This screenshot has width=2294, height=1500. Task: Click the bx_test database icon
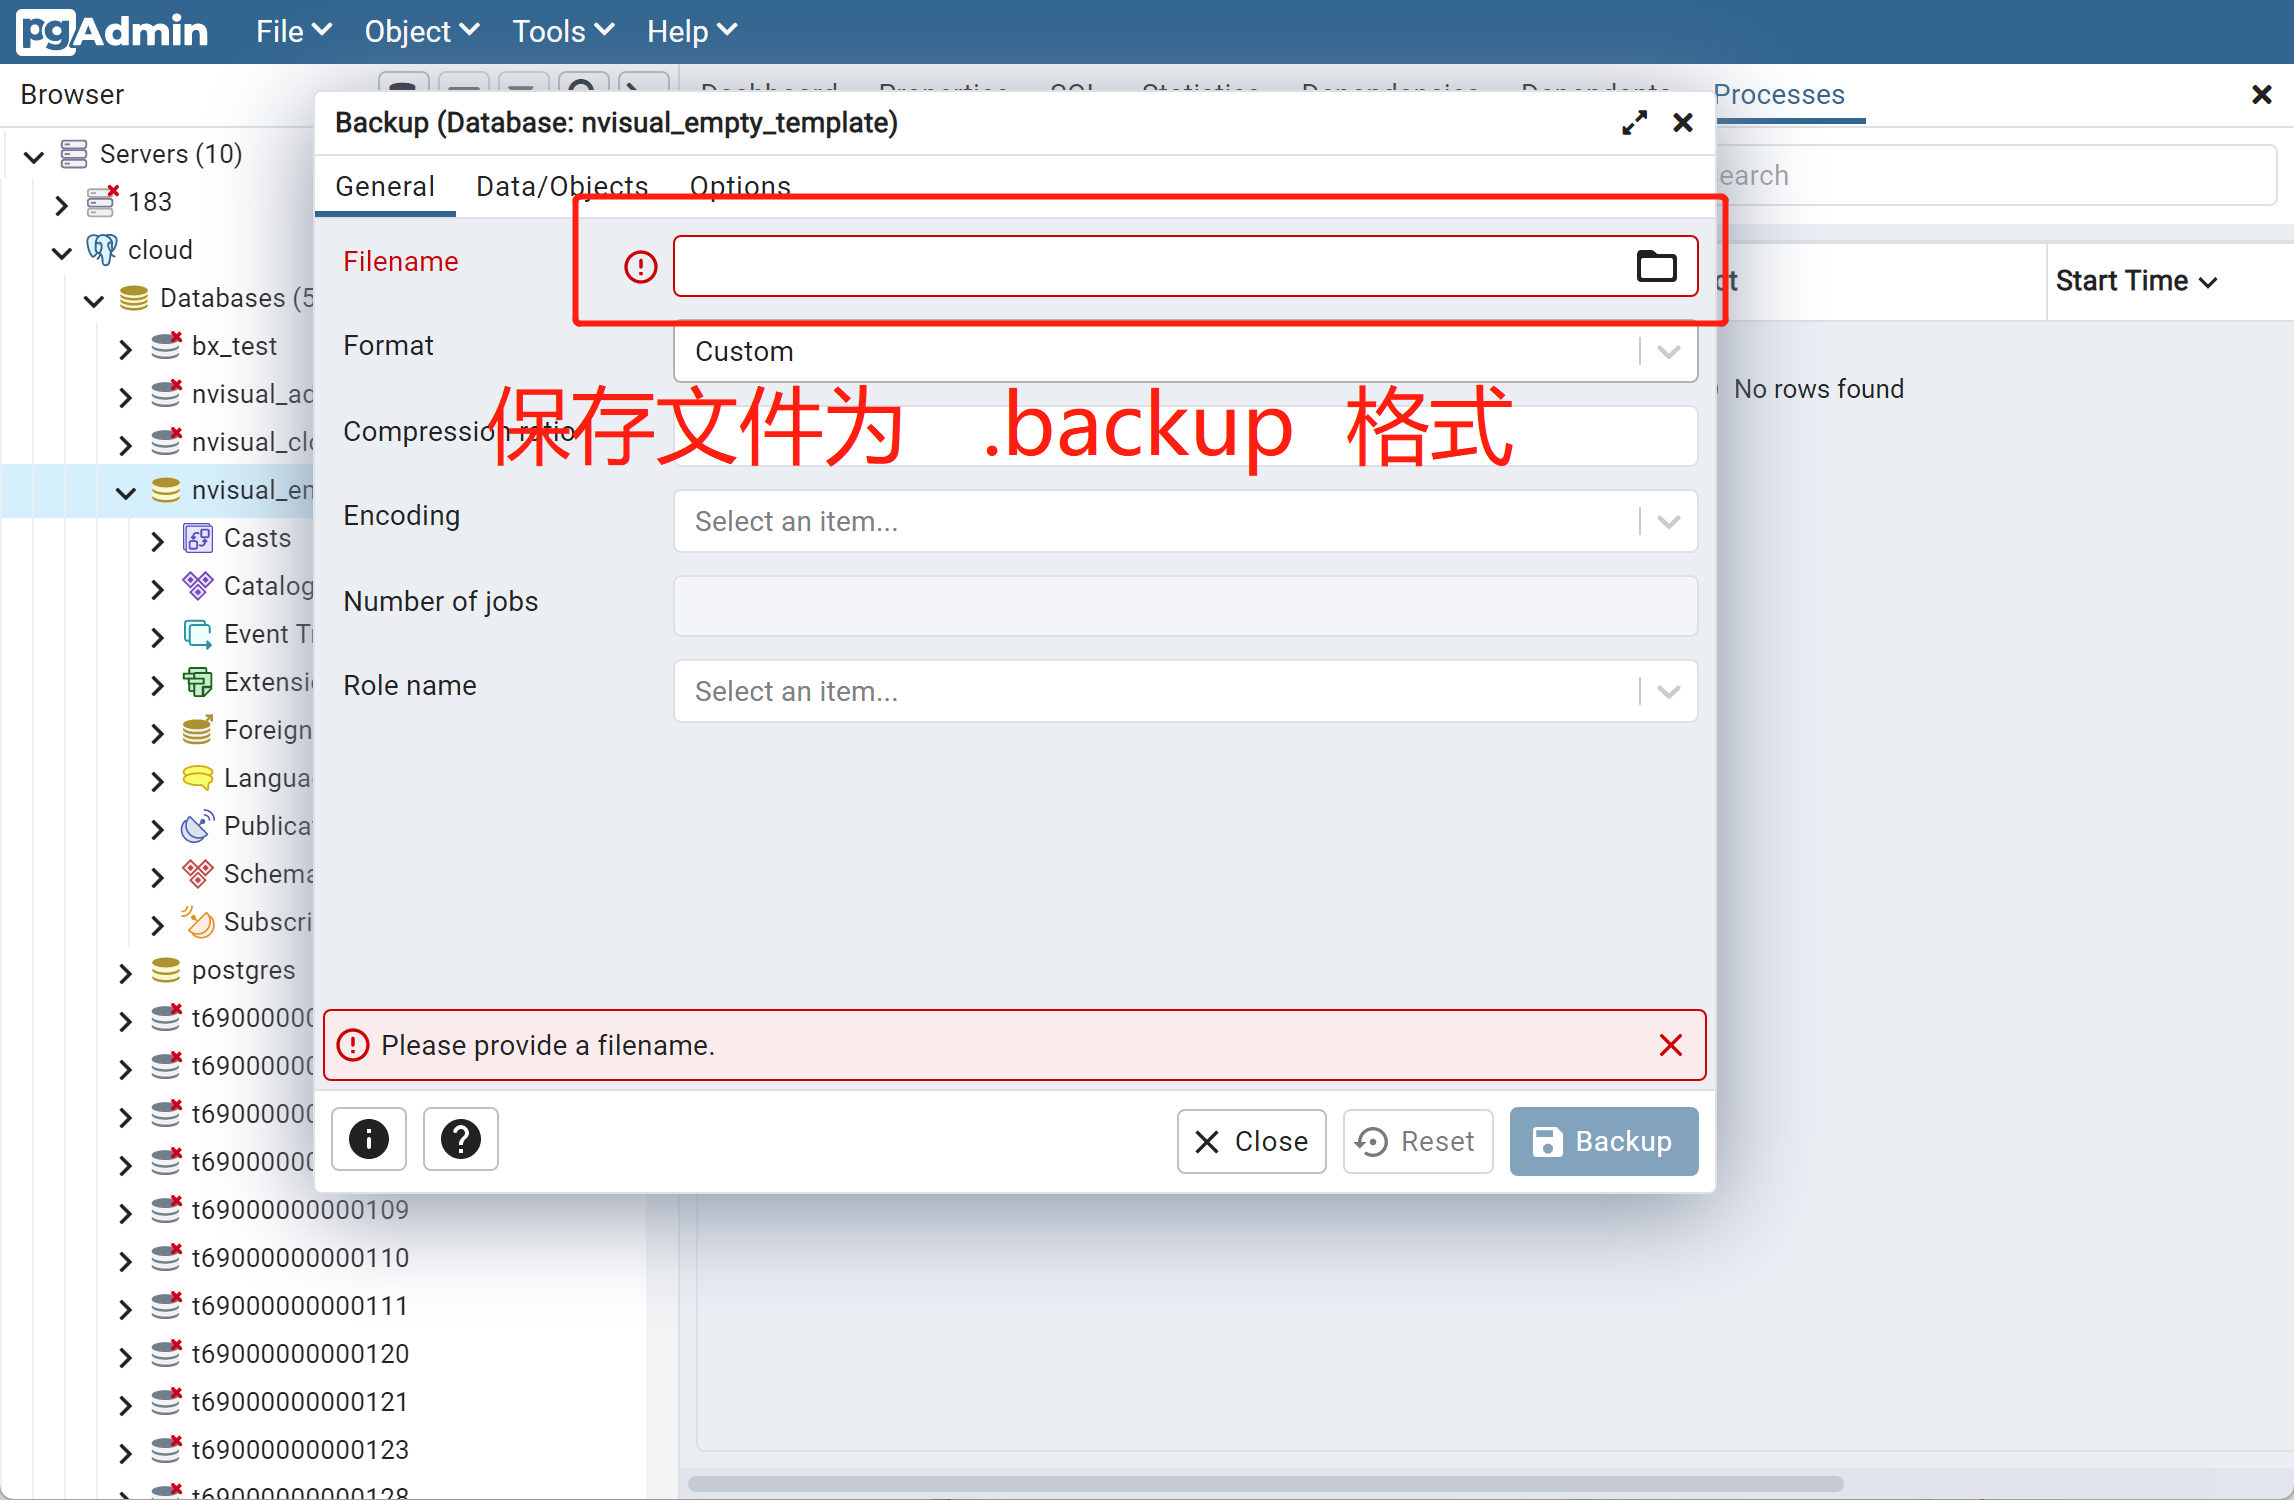pos(166,345)
